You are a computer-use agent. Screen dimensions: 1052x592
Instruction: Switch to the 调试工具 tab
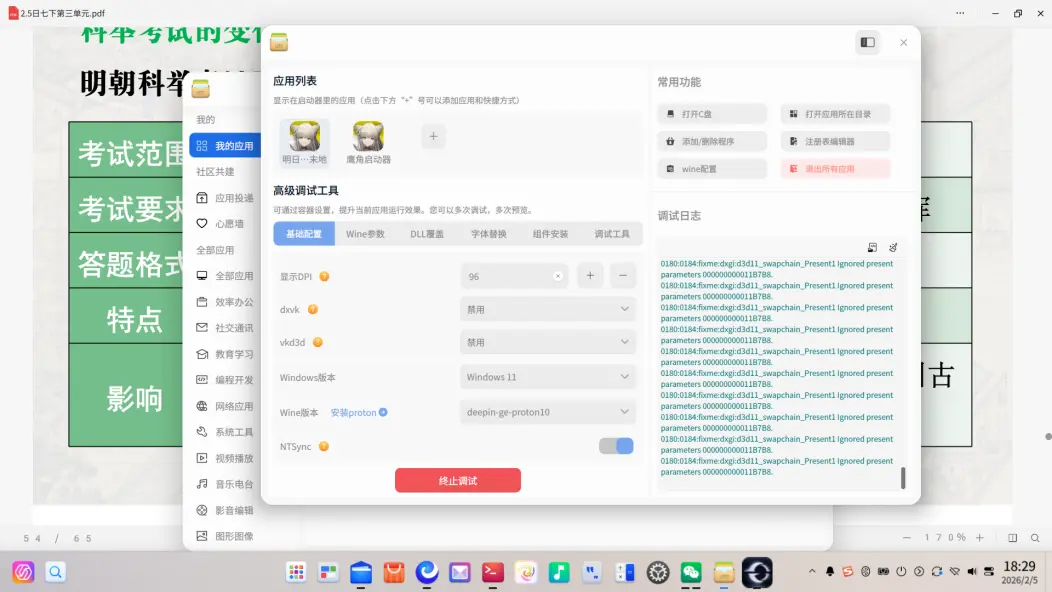tap(612, 234)
